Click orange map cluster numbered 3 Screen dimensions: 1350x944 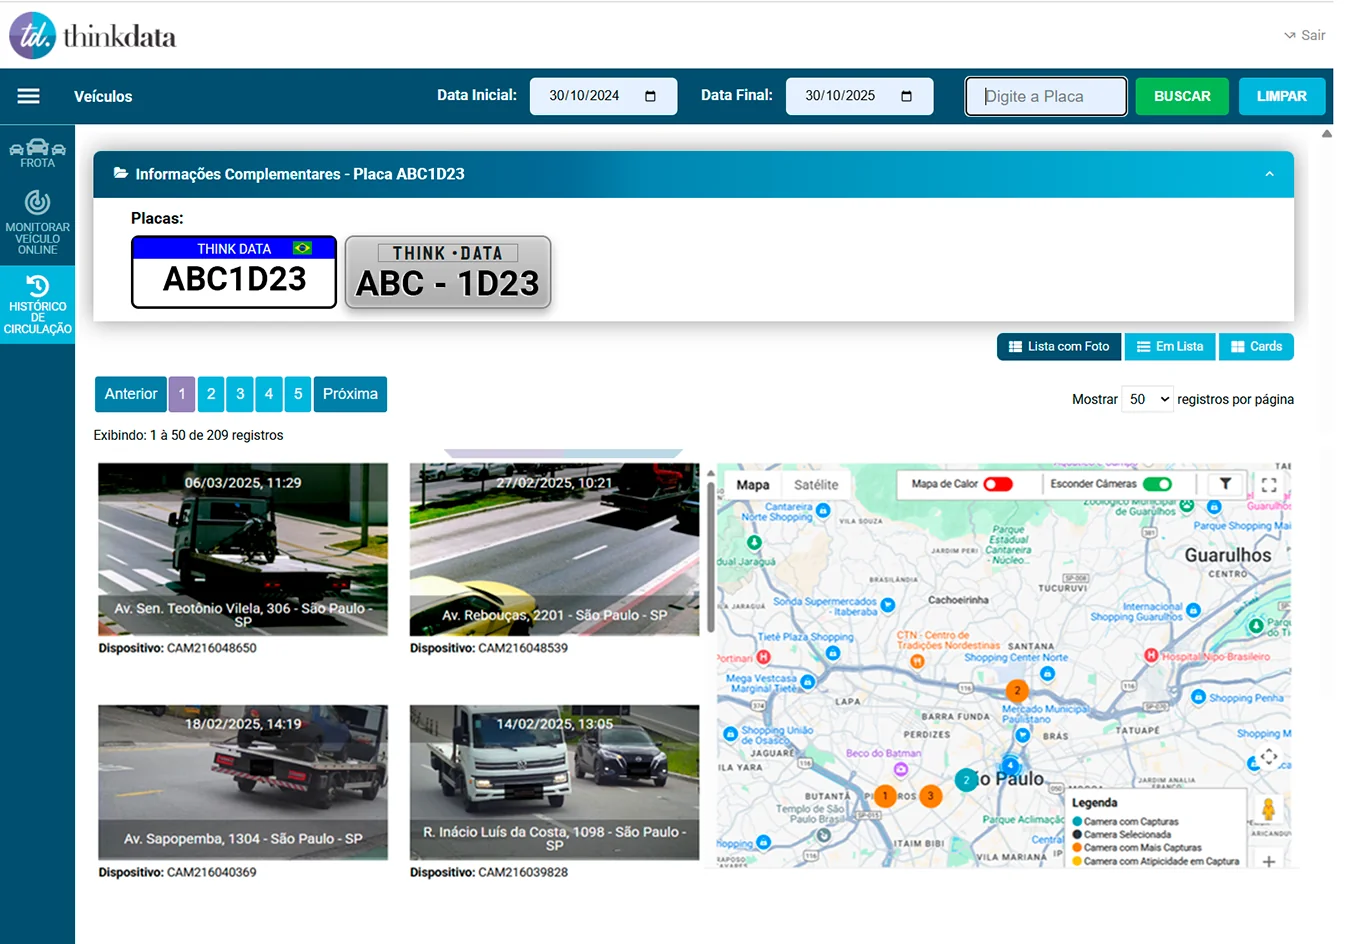[x=930, y=796]
